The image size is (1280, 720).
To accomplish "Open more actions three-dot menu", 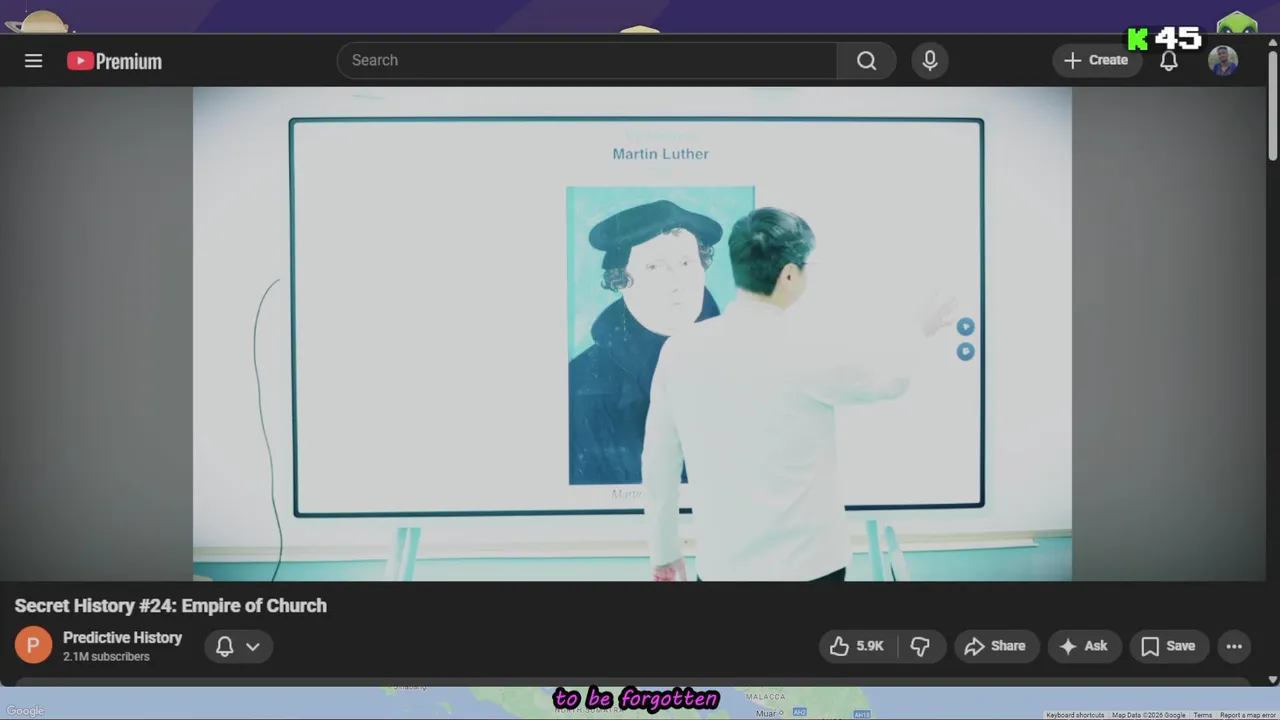I will (1234, 646).
